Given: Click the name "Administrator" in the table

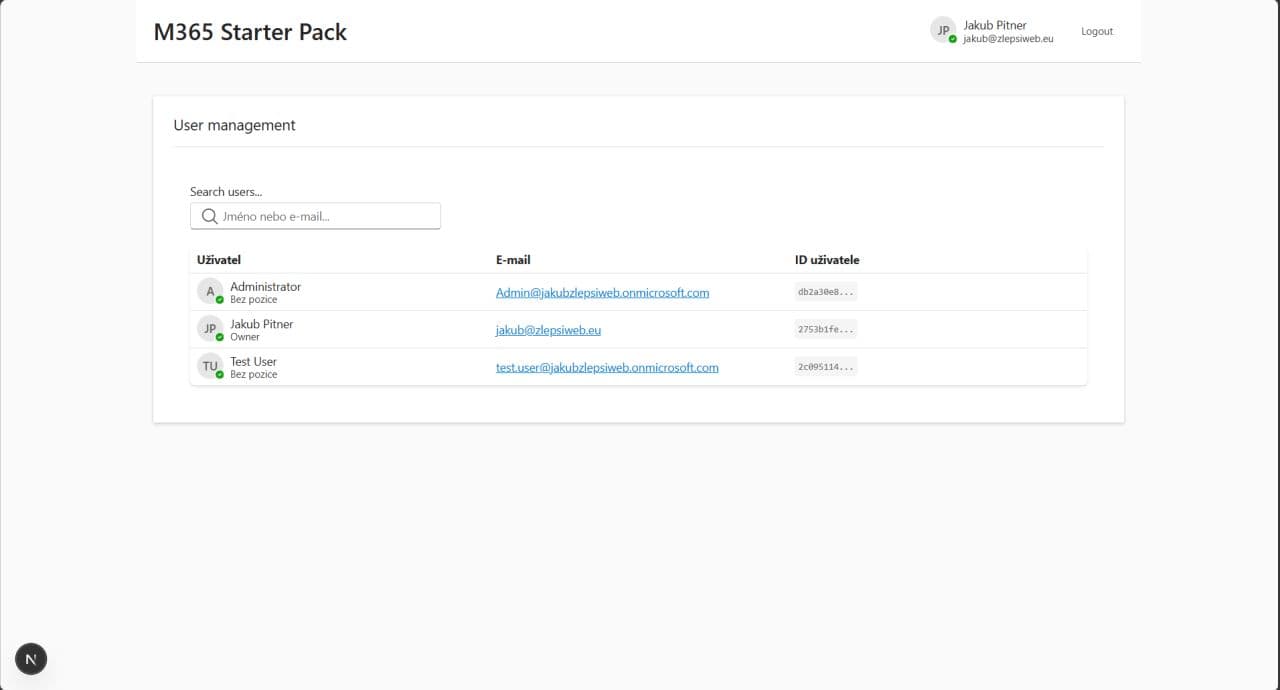Looking at the screenshot, I should [x=265, y=286].
